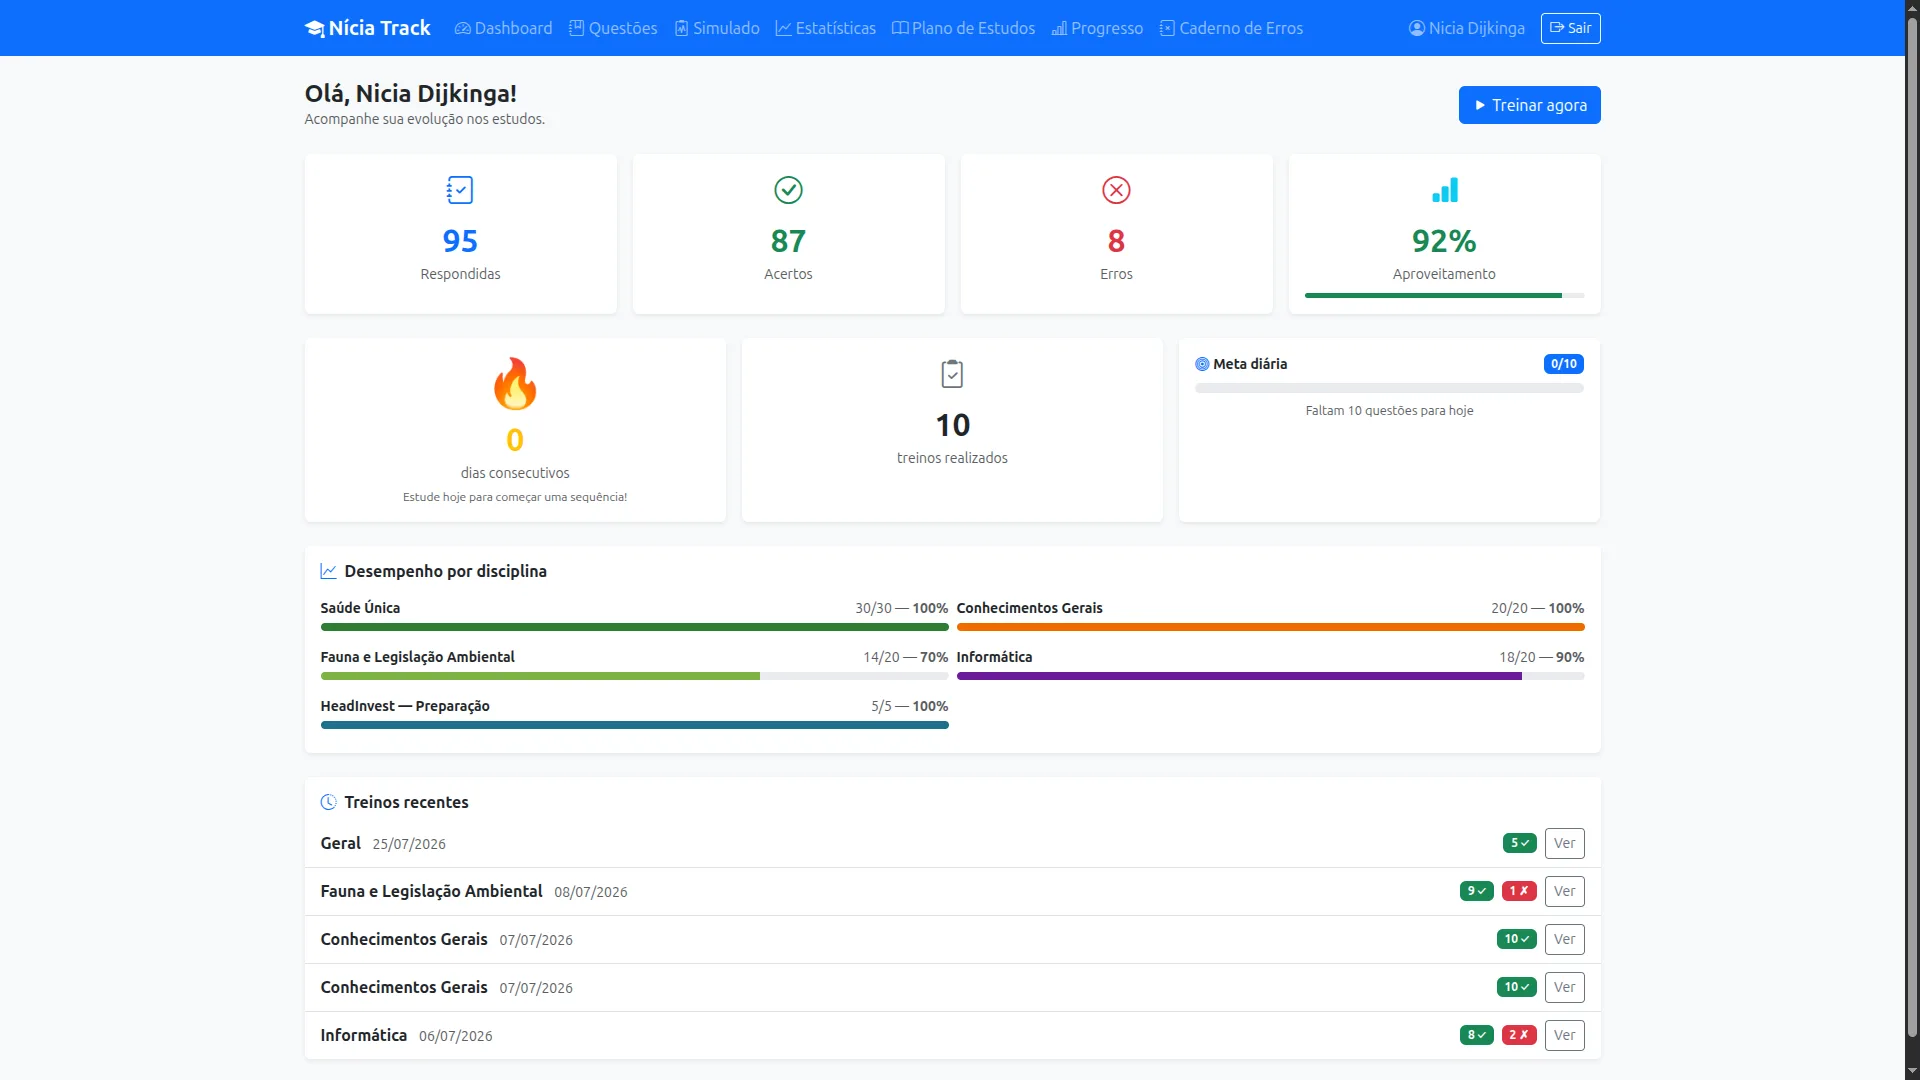Click the Estatísticas line graph icon

click(x=783, y=28)
